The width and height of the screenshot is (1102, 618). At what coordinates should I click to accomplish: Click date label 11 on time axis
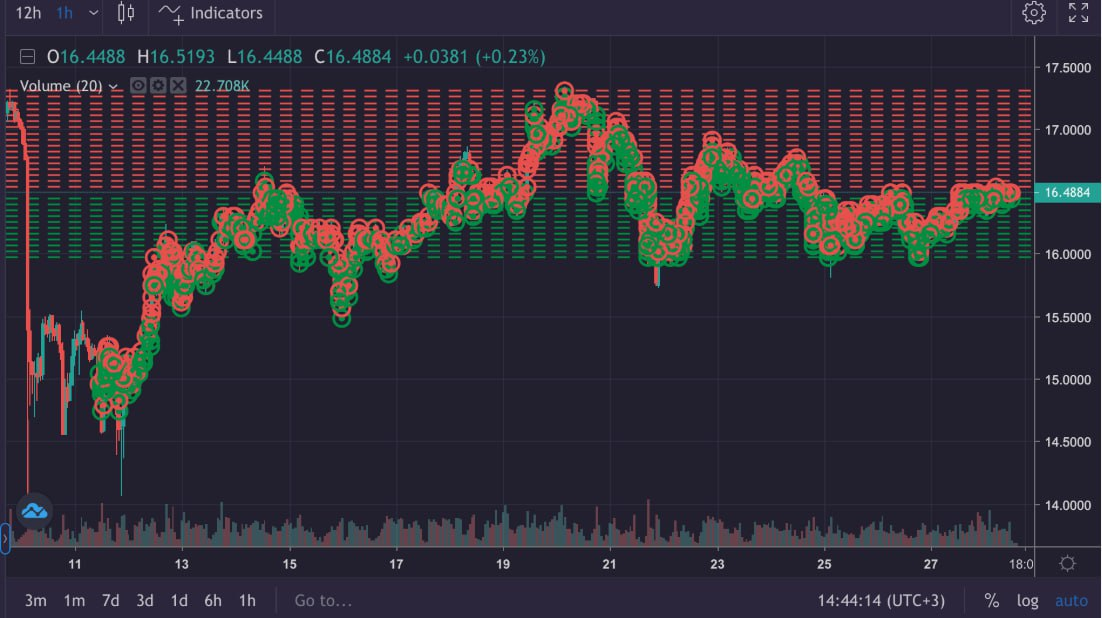[x=74, y=564]
